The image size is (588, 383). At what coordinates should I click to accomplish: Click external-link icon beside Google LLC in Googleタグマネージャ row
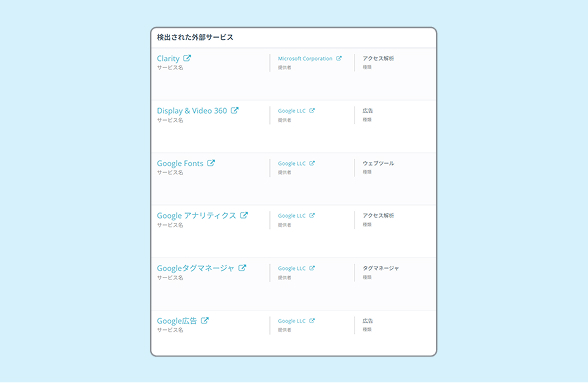click(x=312, y=268)
